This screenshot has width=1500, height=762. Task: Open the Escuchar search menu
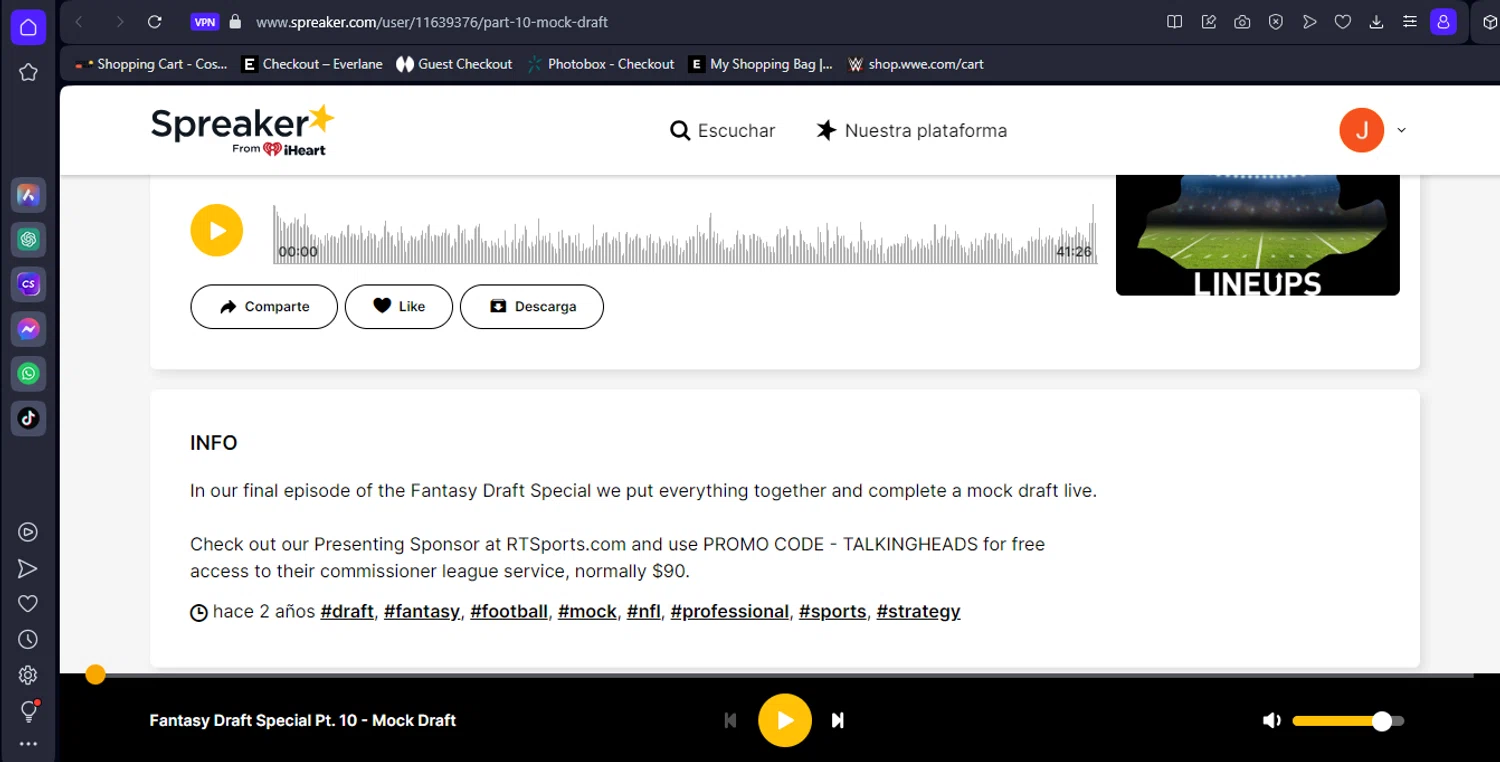(x=723, y=131)
